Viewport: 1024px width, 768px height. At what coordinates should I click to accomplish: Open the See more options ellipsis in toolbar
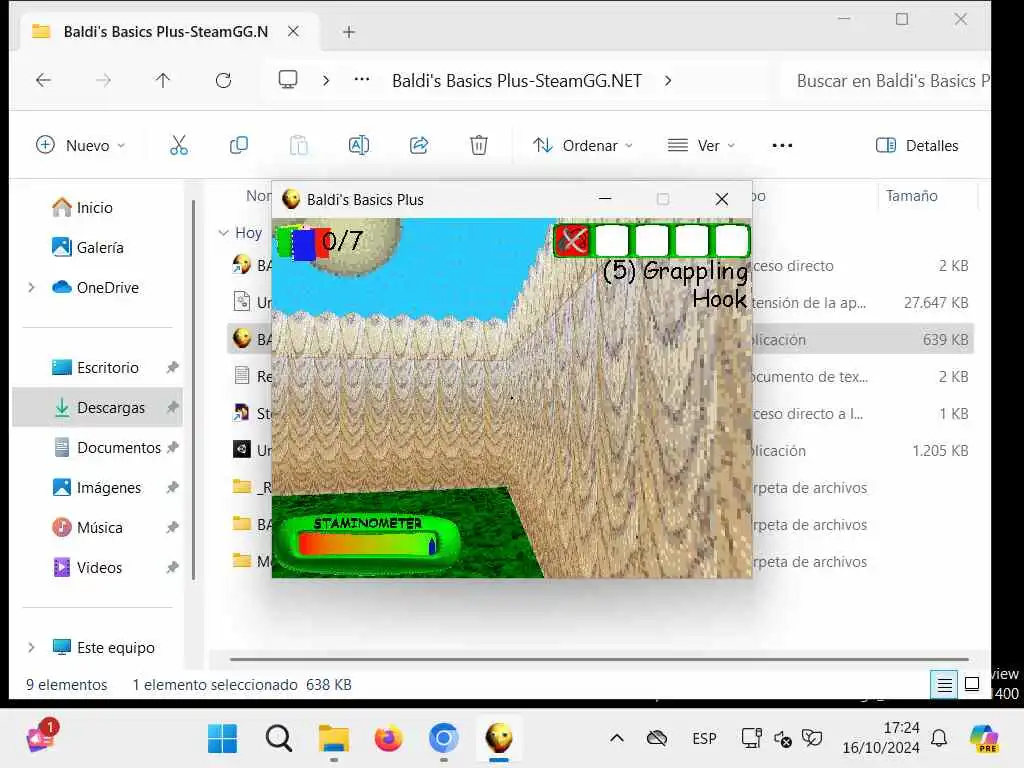[782, 145]
